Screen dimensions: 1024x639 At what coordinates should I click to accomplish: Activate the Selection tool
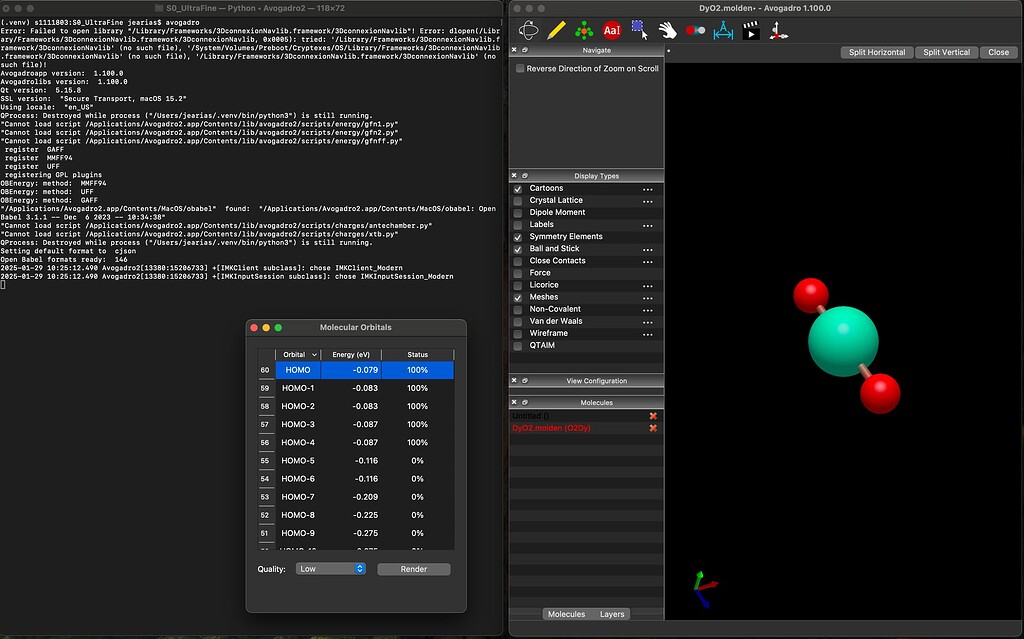click(640, 30)
